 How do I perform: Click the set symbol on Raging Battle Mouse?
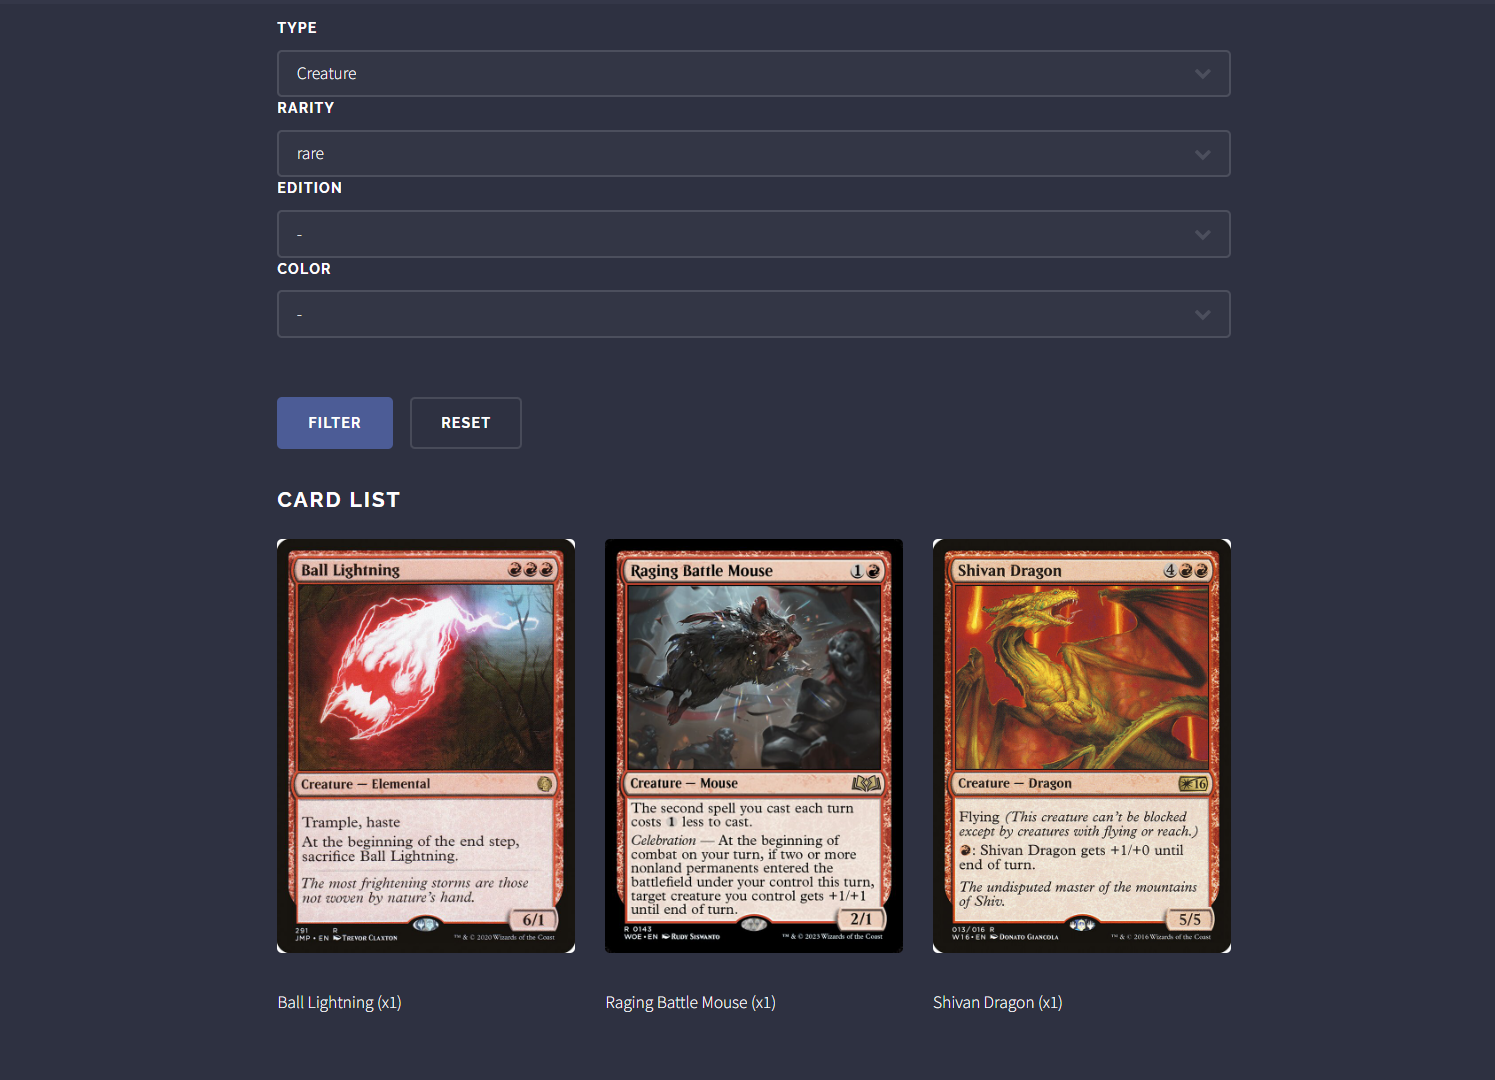(866, 783)
